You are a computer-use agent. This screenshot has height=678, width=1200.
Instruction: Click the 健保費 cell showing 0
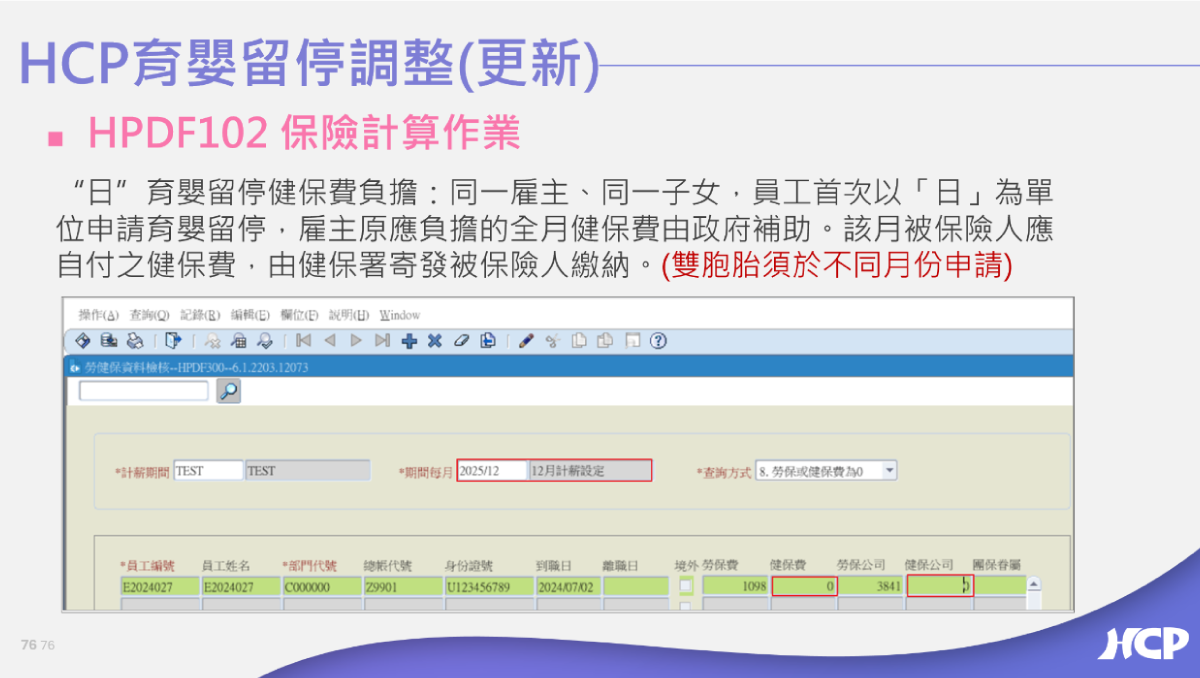804,587
